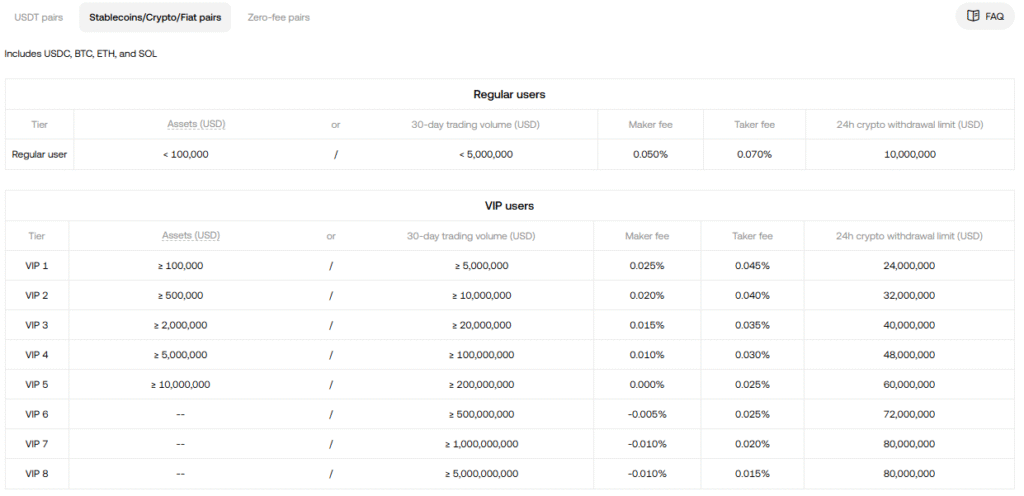The height and width of the screenshot is (496, 1024).
Task: Select the Regular user tier cell
Action: pos(39,155)
